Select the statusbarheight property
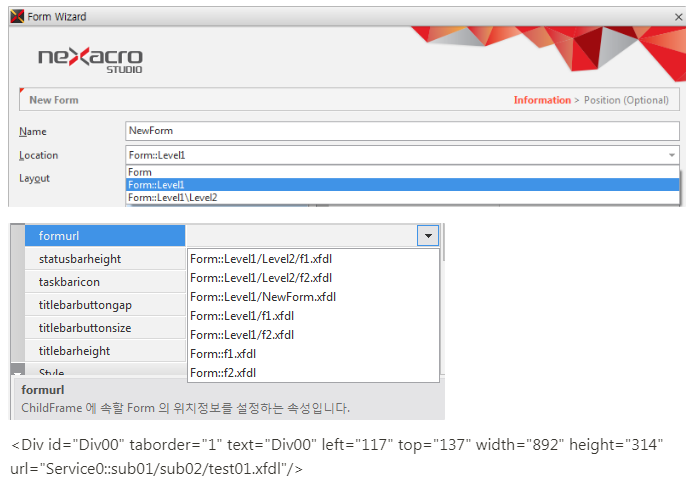The image size is (694, 478). 104,259
